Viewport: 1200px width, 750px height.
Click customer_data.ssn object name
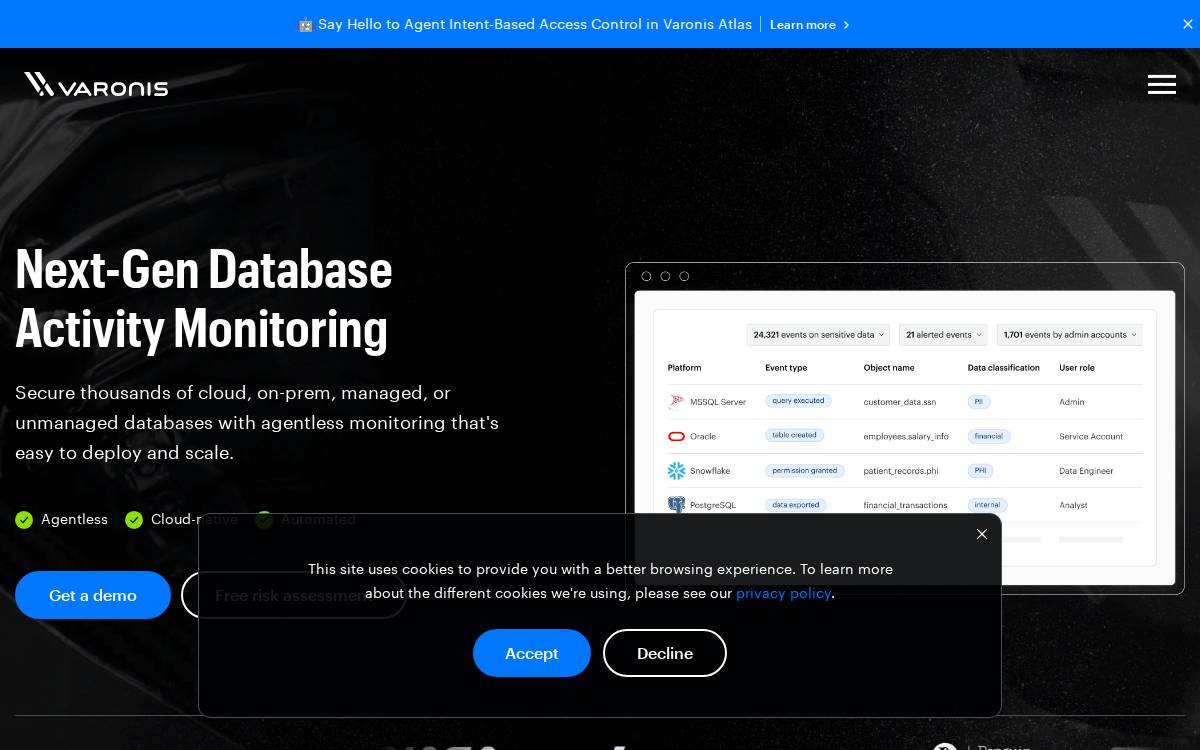(900, 402)
